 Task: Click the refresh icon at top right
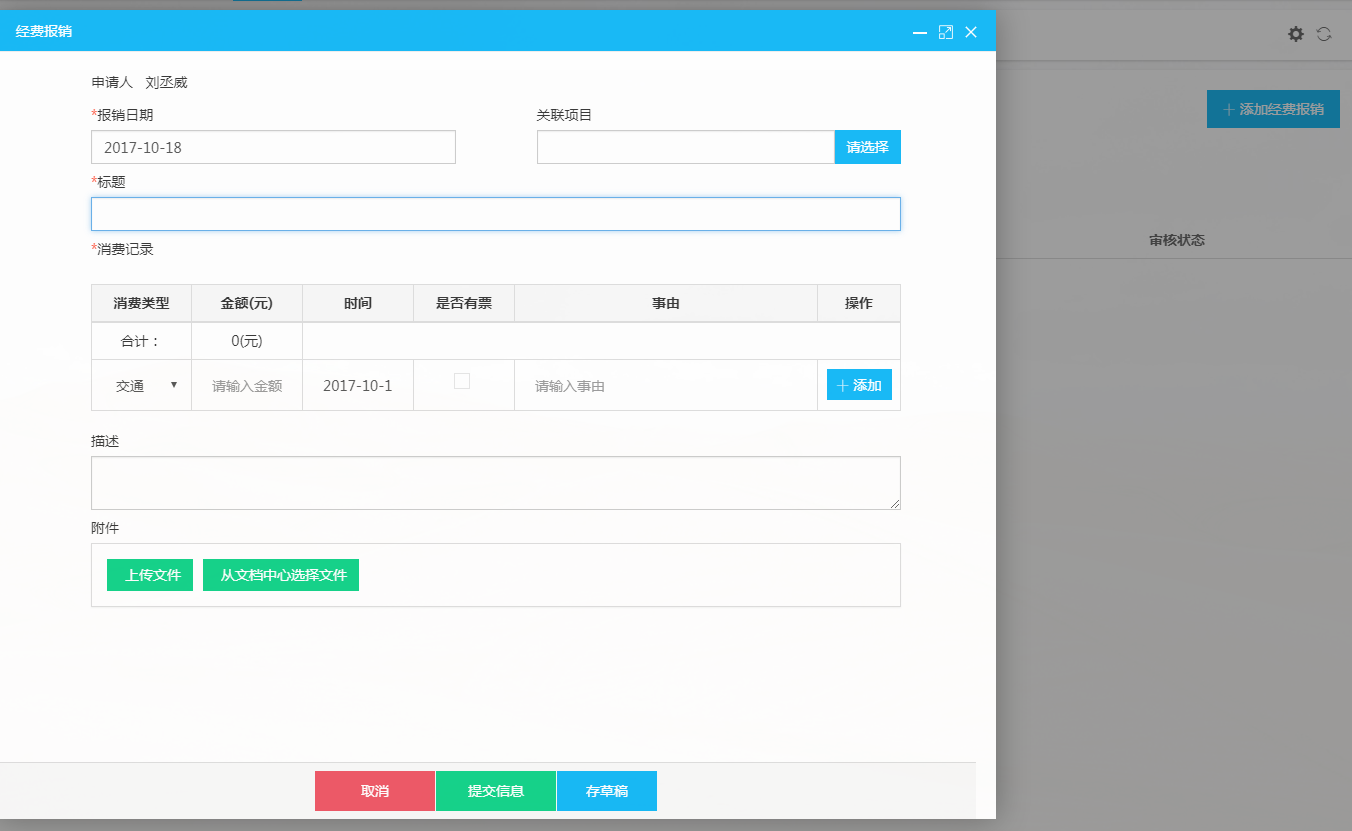tap(1324, 34)
